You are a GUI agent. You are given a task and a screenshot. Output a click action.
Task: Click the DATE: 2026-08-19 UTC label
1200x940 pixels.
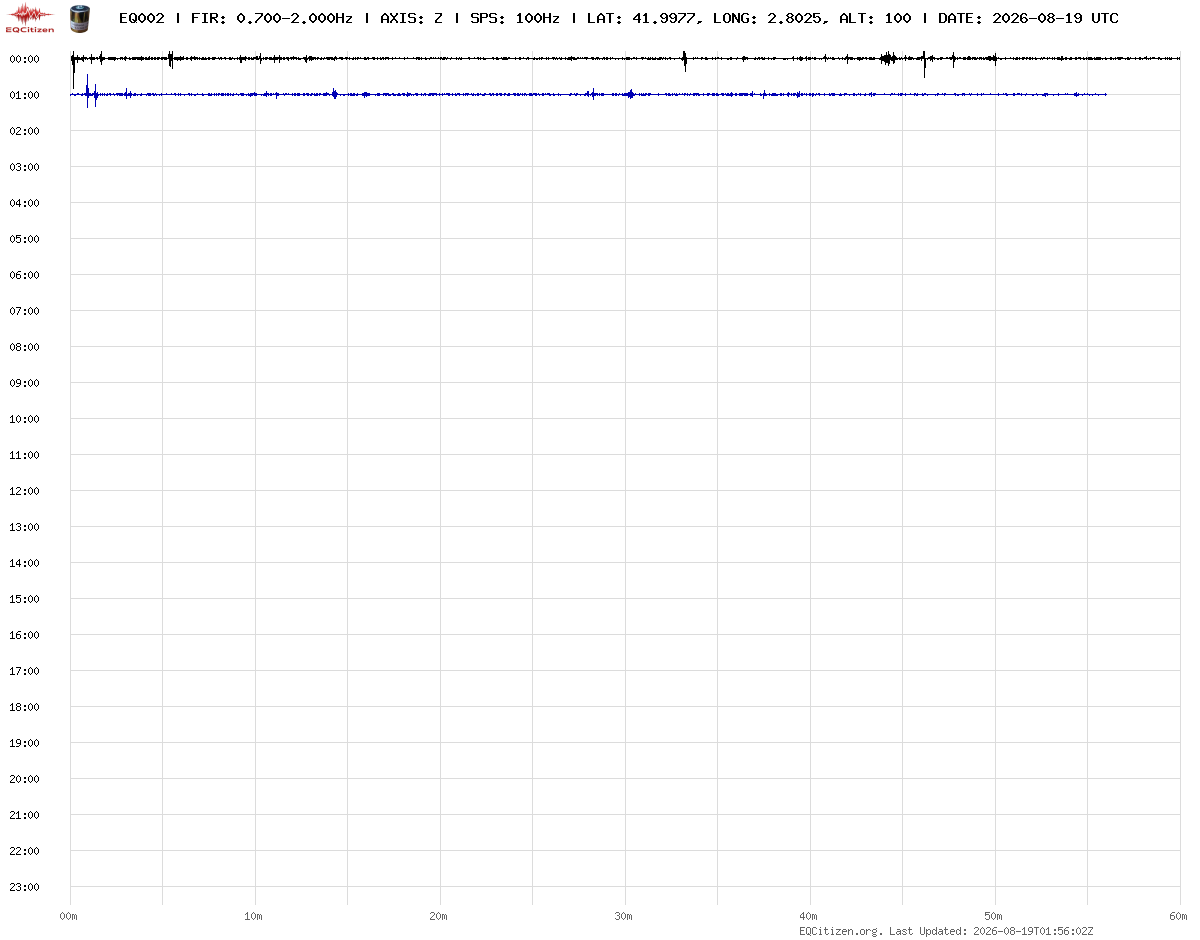1028,18
